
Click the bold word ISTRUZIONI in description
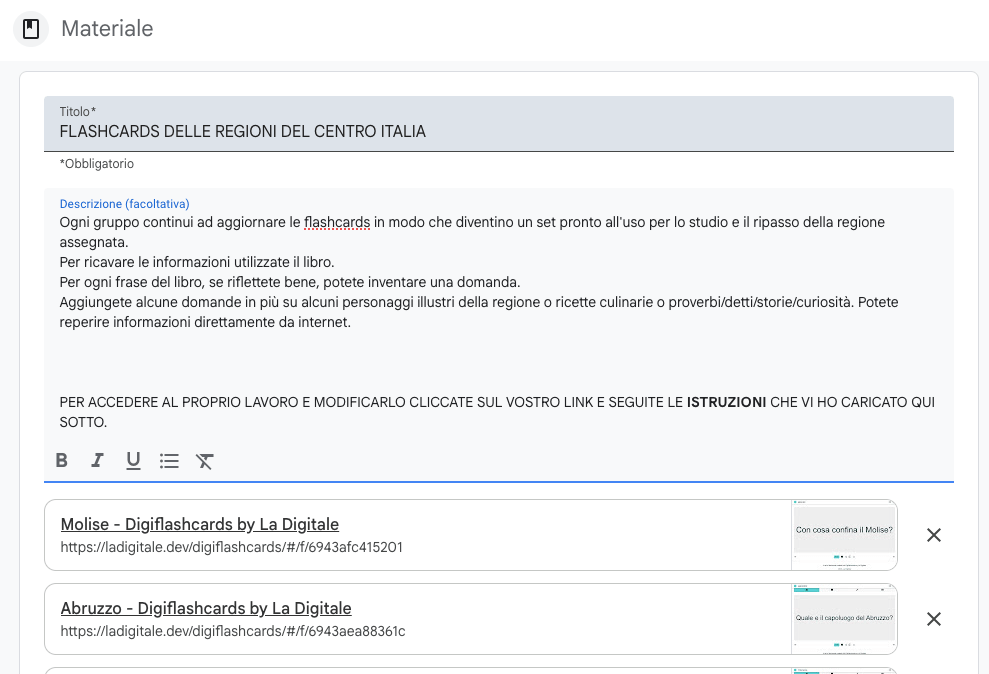pos(726,403)
